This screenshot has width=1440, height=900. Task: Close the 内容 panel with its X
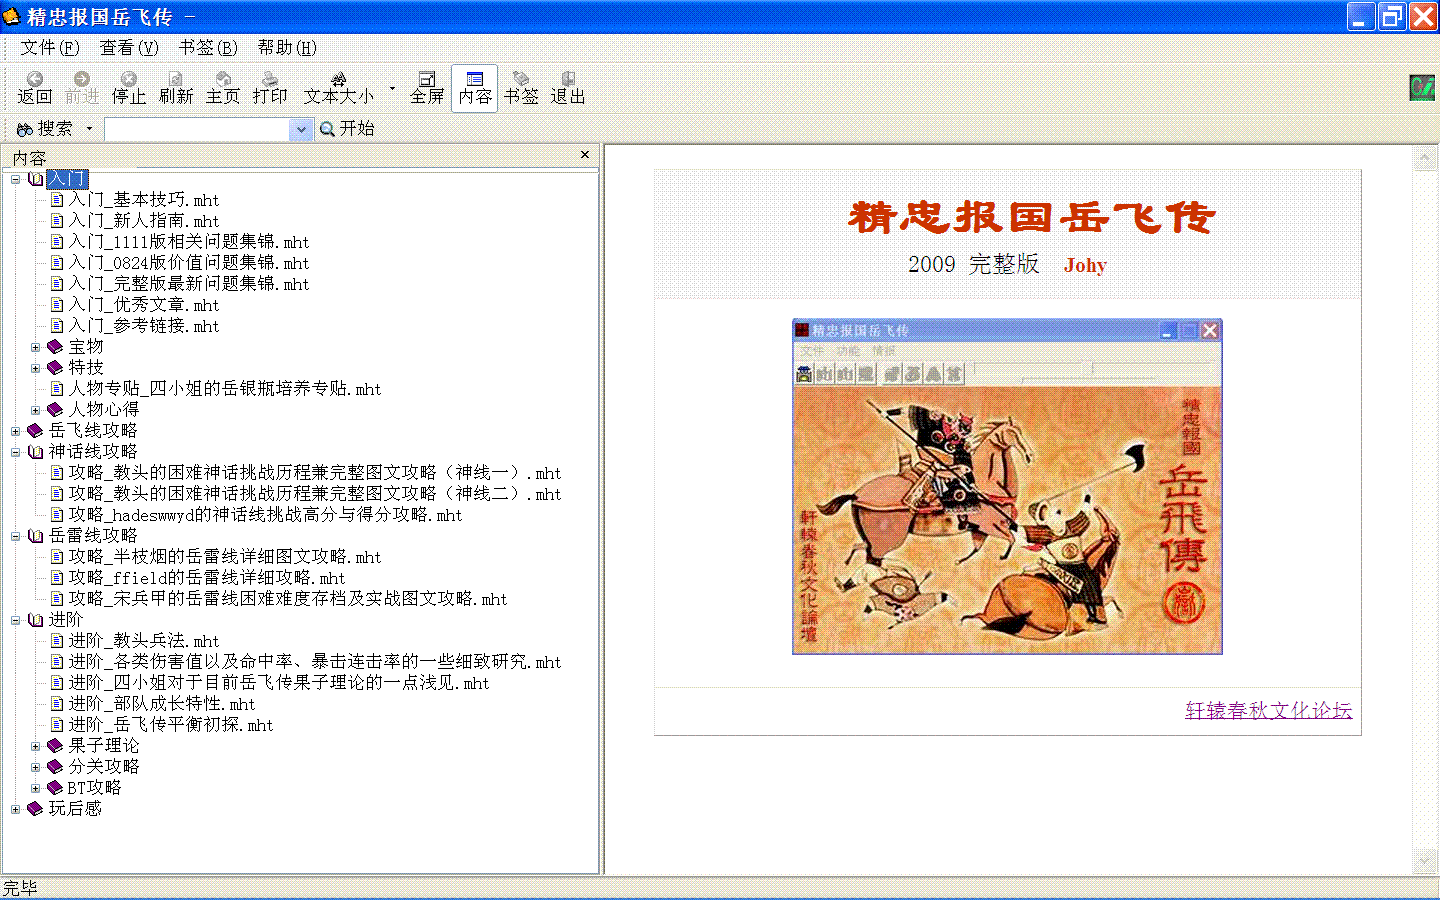[585, 155]
